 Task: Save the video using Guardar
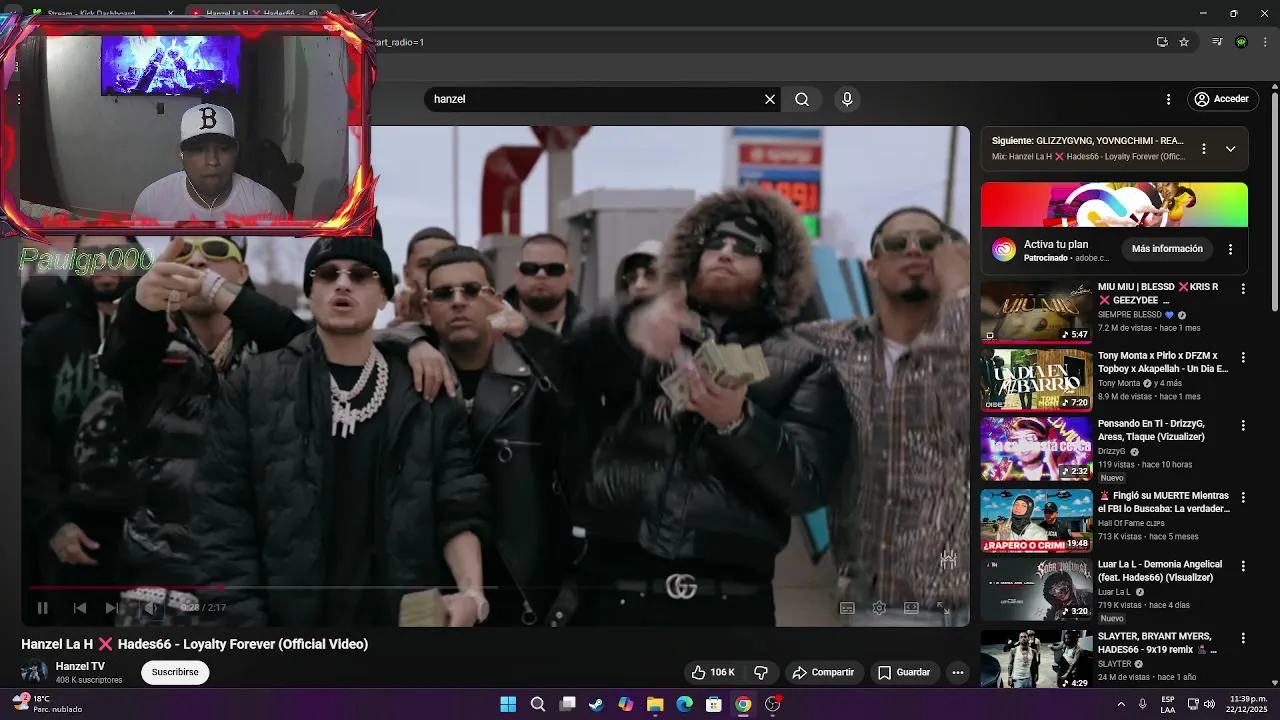[x=904, y=672]
